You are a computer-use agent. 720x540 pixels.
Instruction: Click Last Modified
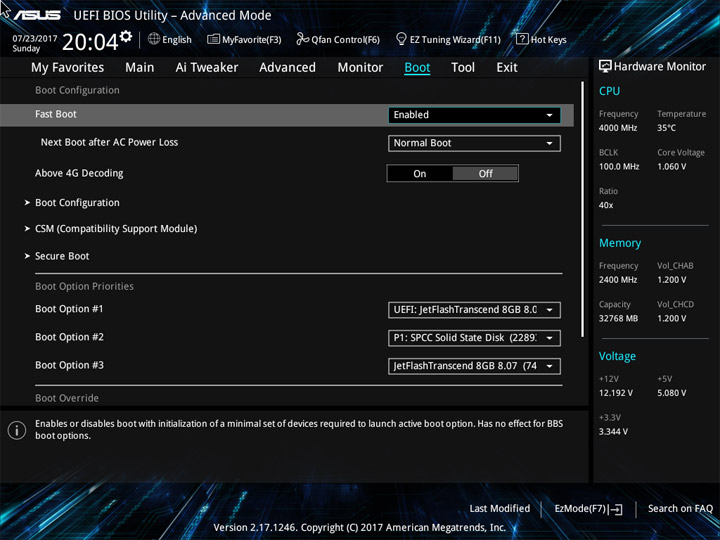pyautogui.click(x=500, y=508)
